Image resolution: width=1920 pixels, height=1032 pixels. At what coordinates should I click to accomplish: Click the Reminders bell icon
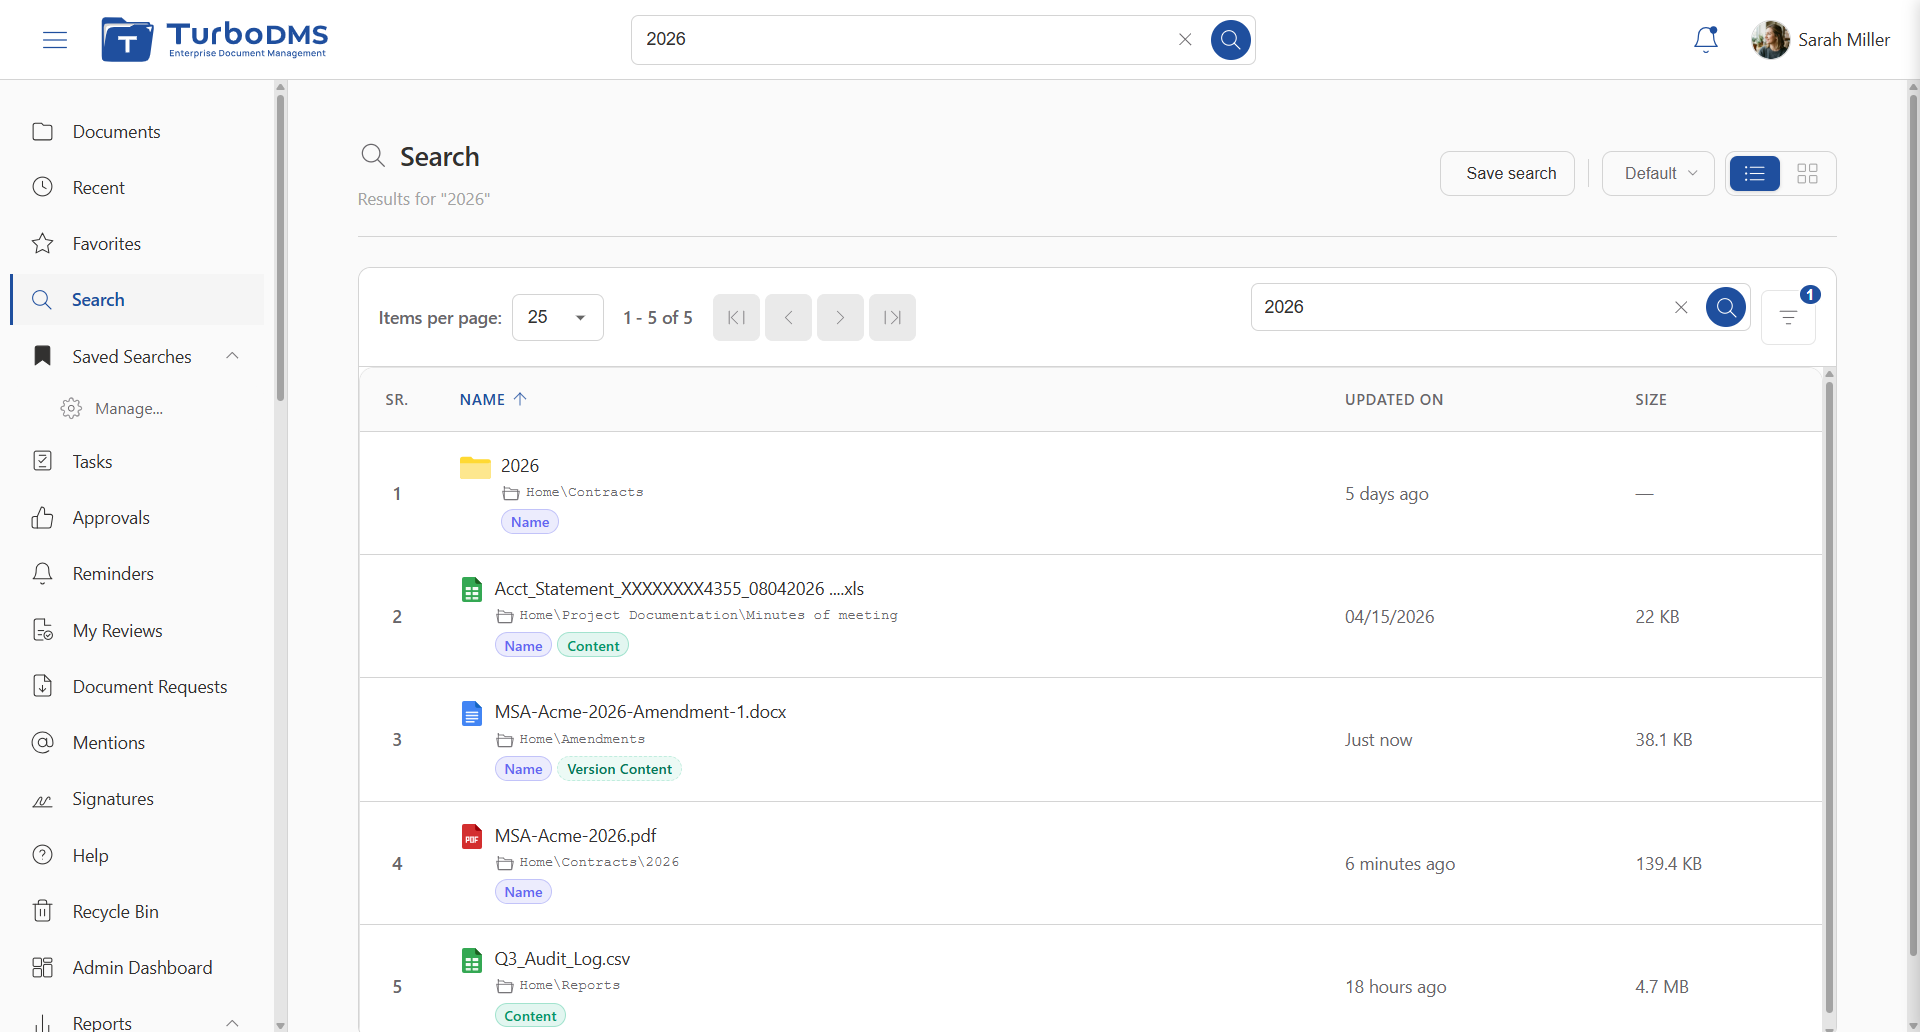click(42, 574)
